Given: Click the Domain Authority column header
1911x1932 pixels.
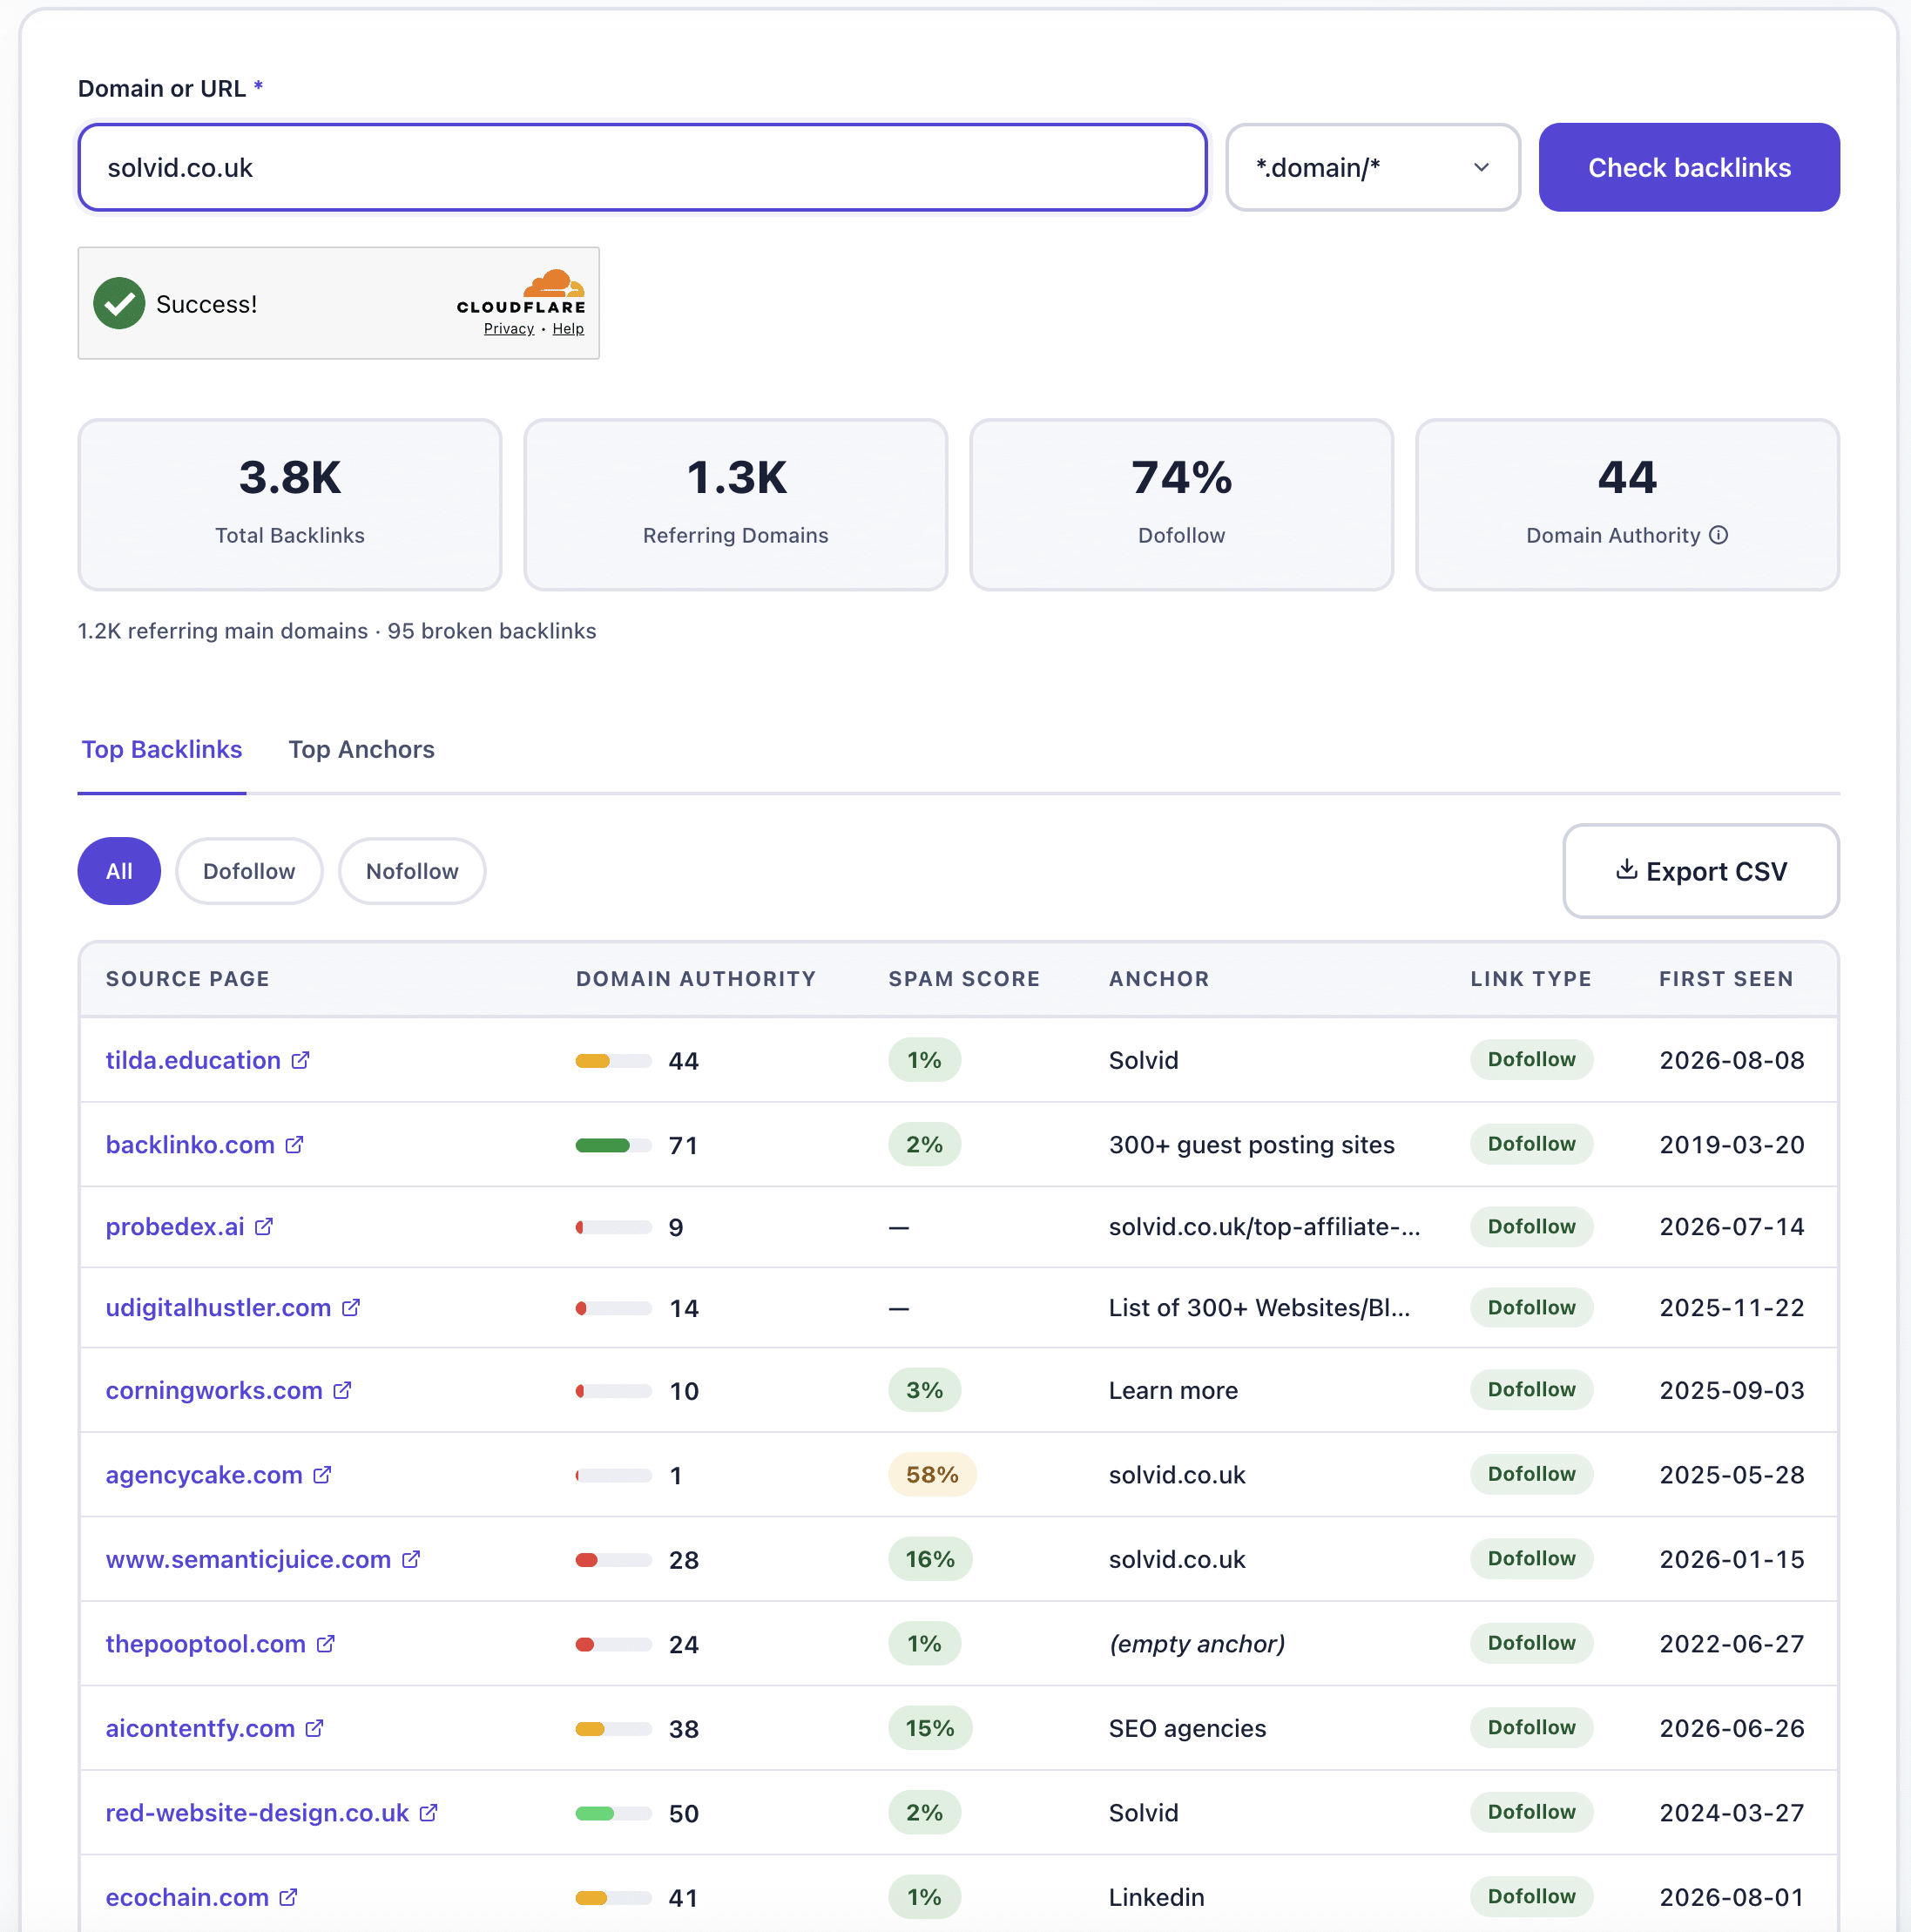Looking at the screenshot, I should click(696, 979).
